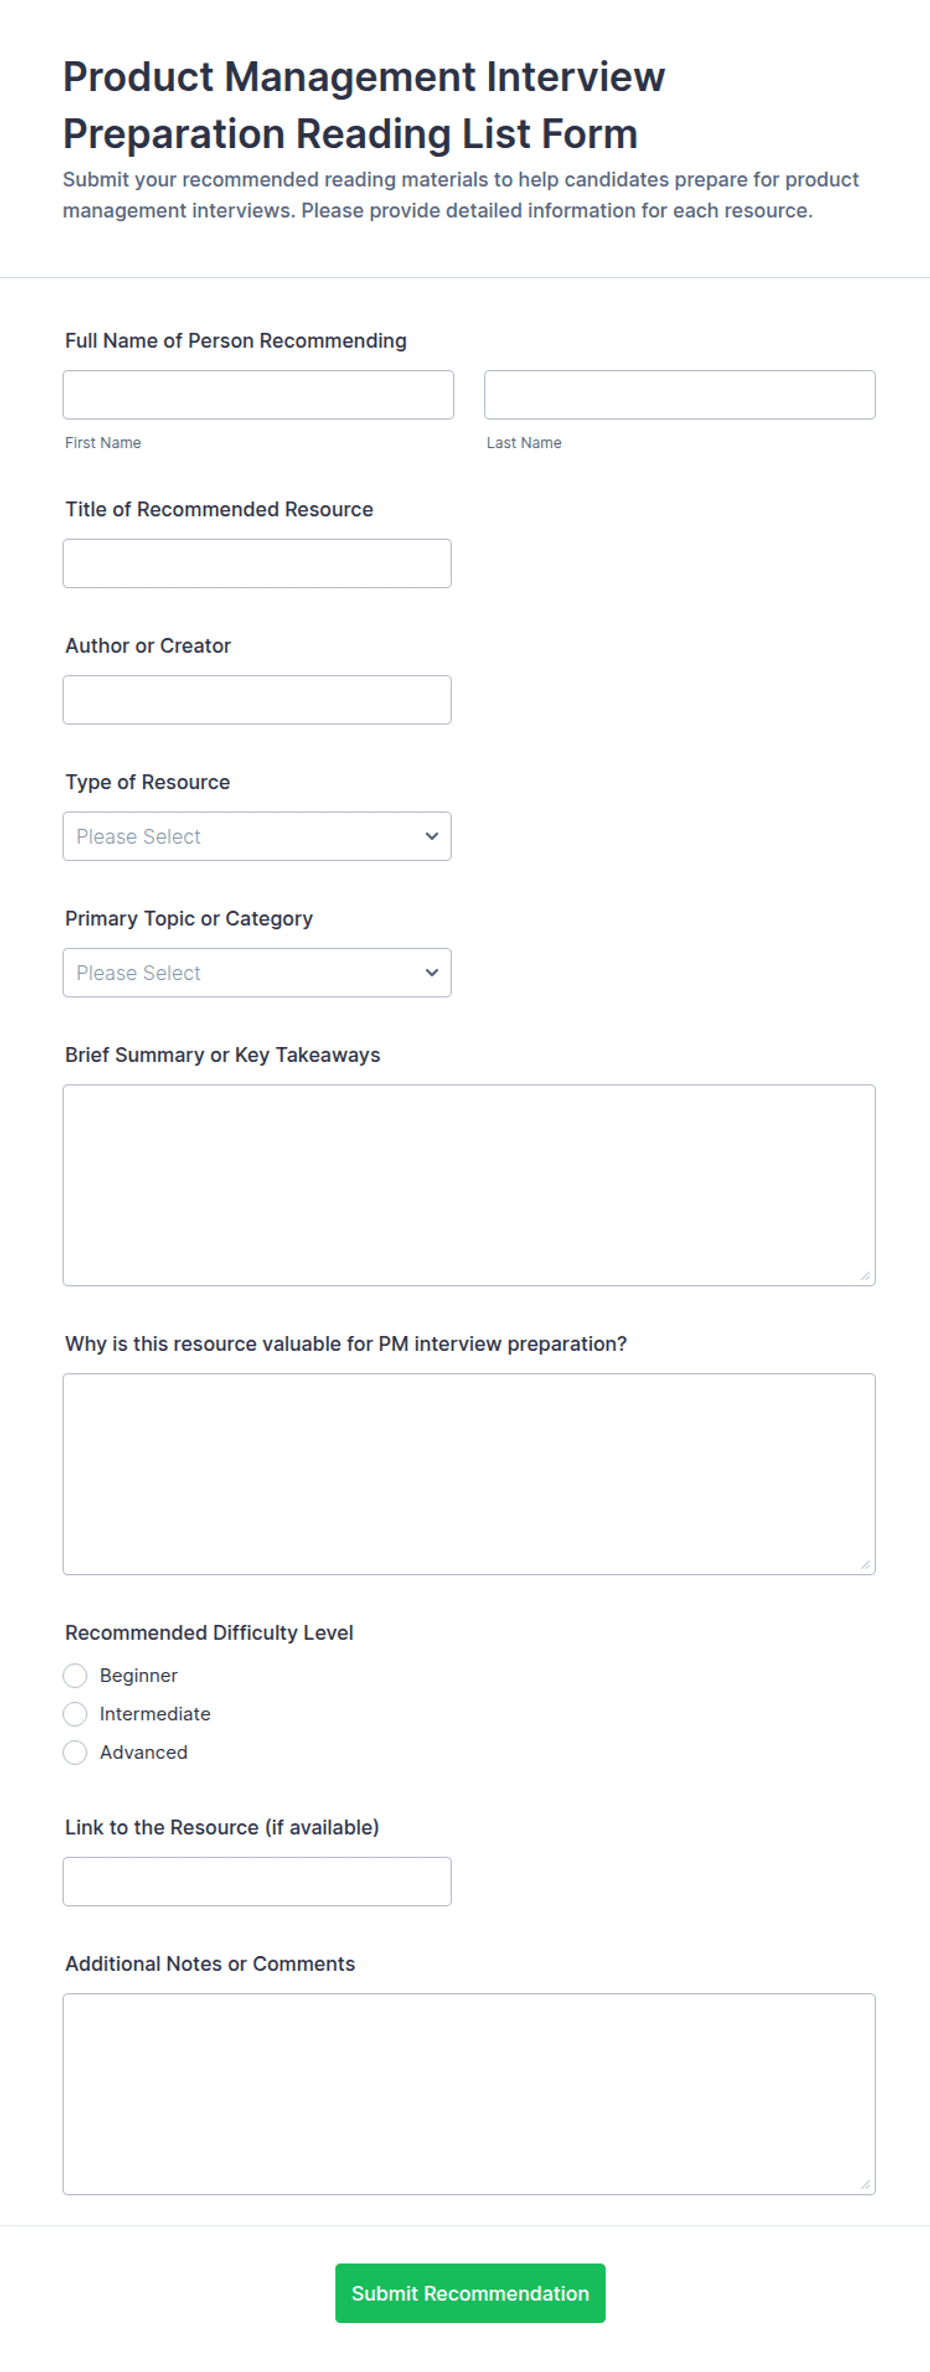The width and height of the screenshot is (930, 2372).
Task: Expand the Primary Topic or Category dropdown
Action: click(257, 973)
